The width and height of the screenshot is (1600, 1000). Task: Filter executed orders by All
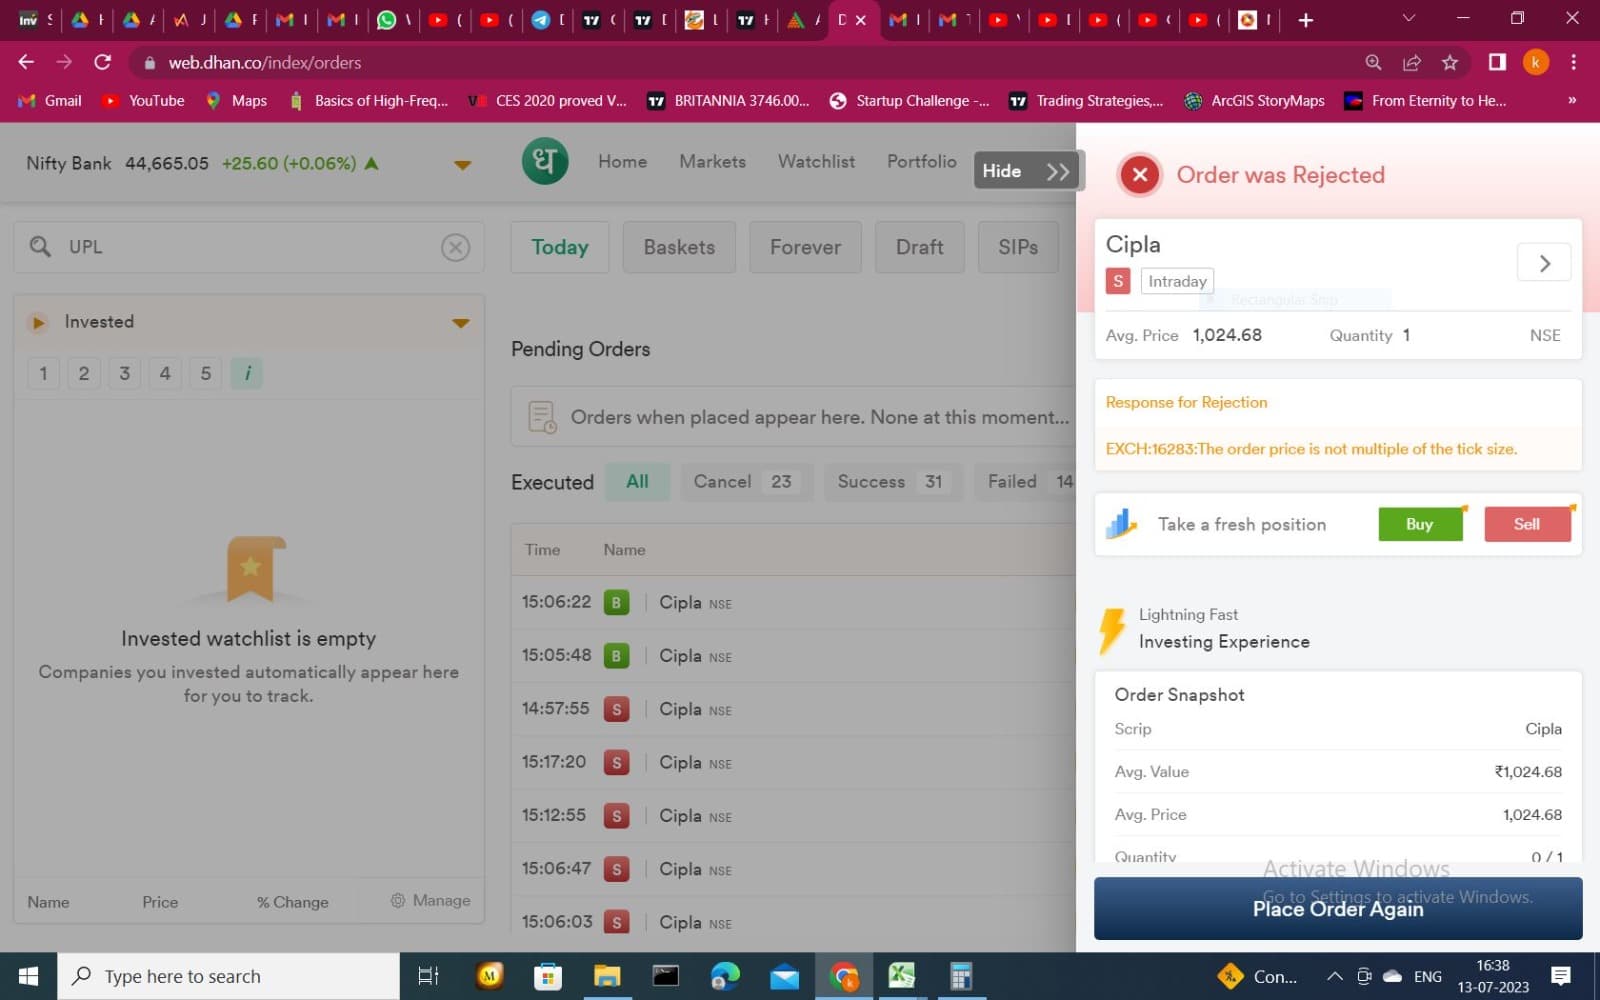[637, 482]
